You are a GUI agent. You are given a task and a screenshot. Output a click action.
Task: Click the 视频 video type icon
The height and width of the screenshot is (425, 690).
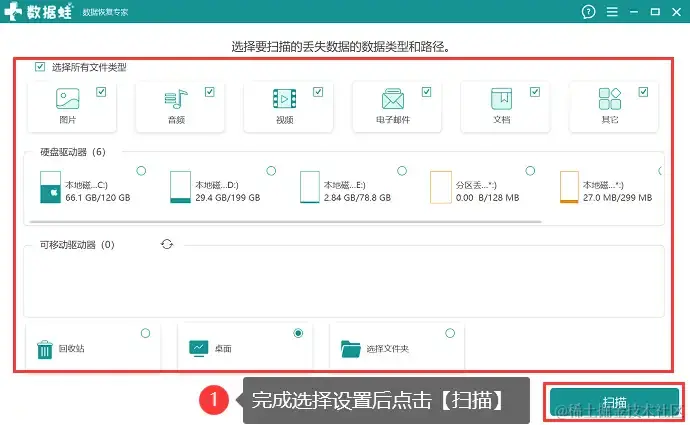pos(284,99)
